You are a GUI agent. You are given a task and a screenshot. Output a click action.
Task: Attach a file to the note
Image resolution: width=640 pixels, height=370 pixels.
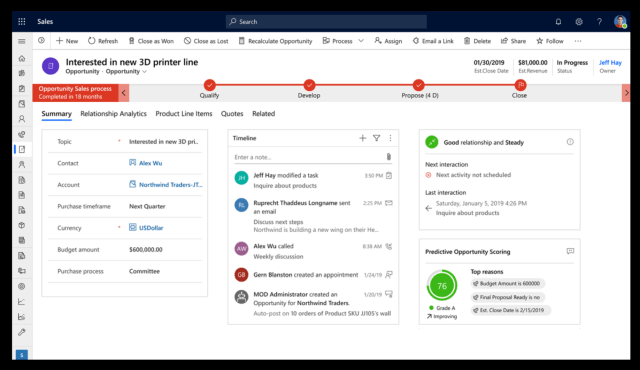(389, 157)
